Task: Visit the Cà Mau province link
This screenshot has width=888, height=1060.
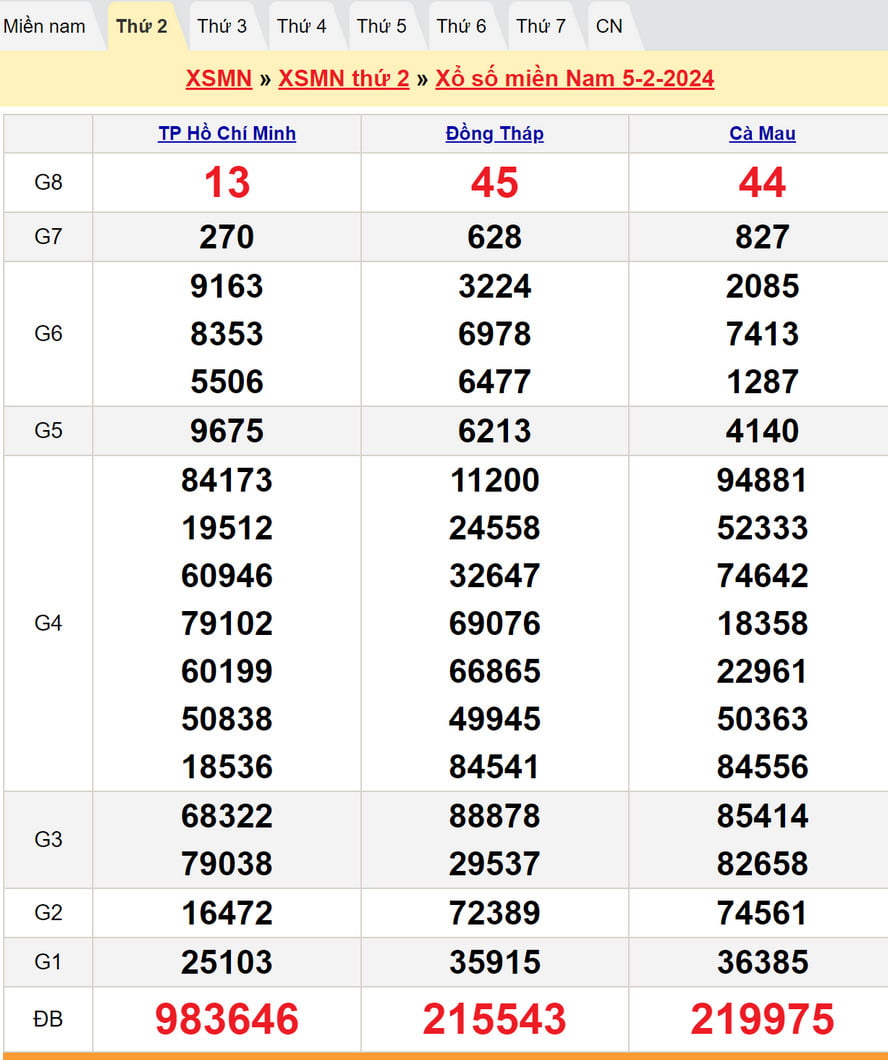Action: pyautogui.click(x=762, y=134)
